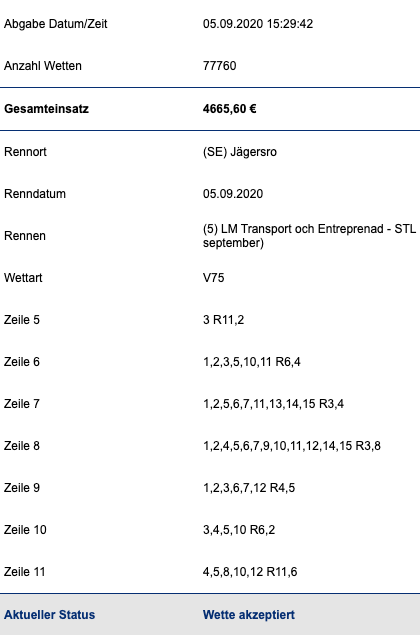
Task: Click the Zeile 5 selection 3 R11,2
Action: (224, 320)
